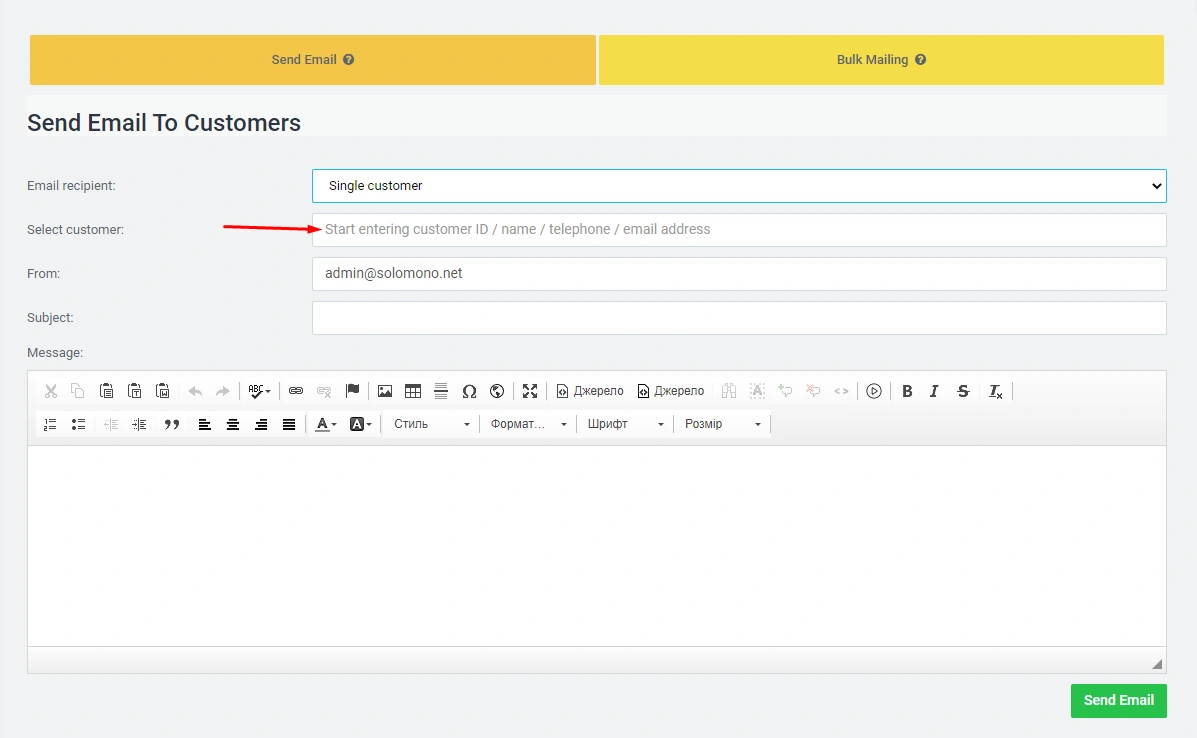Insert special character with Omega icon
The image size is (1197, 738).
pyautogui.click(x=469, y=391)
